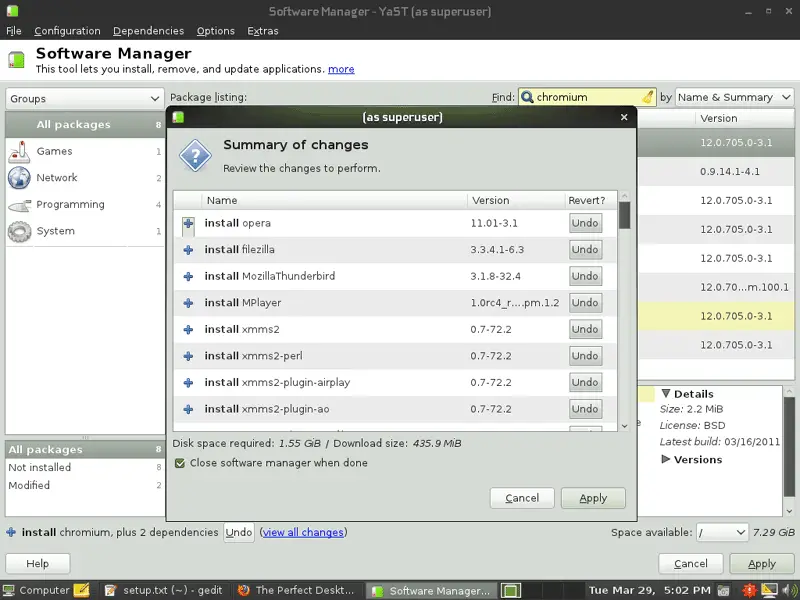
Task: Select the Games group joystick icon
Action: pos(19,152)
